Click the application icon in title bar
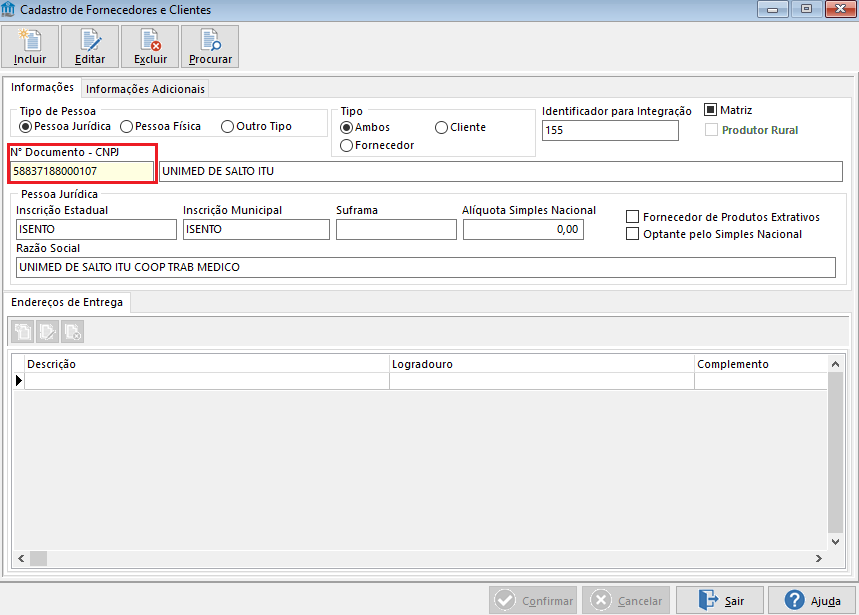The height and width of the screenshot is (615, 859). 8,9
